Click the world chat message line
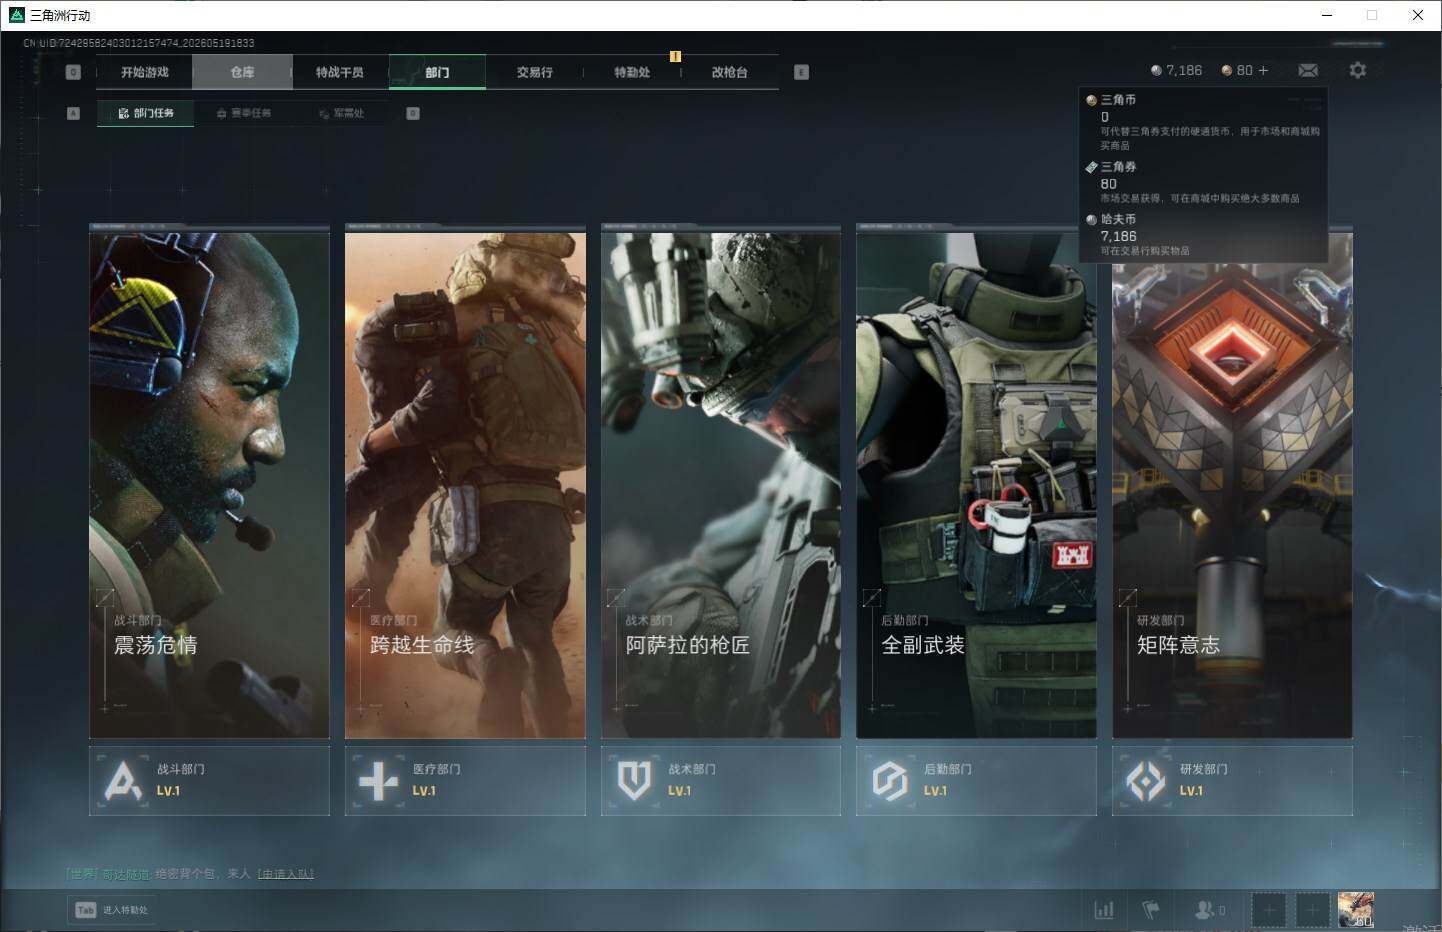The image size is (1442, 932). point(190,874)
